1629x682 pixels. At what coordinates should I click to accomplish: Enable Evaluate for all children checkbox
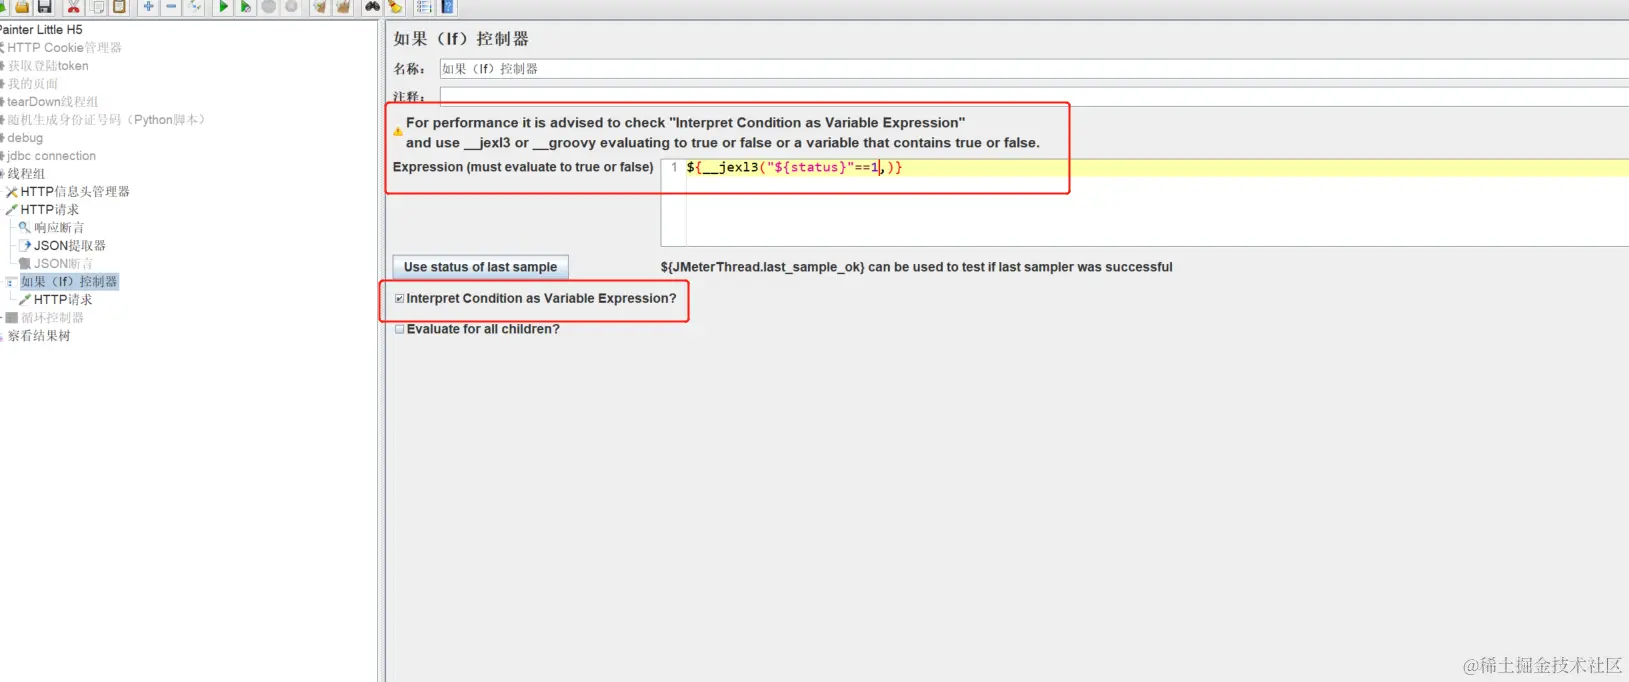(x=400, y=329)
